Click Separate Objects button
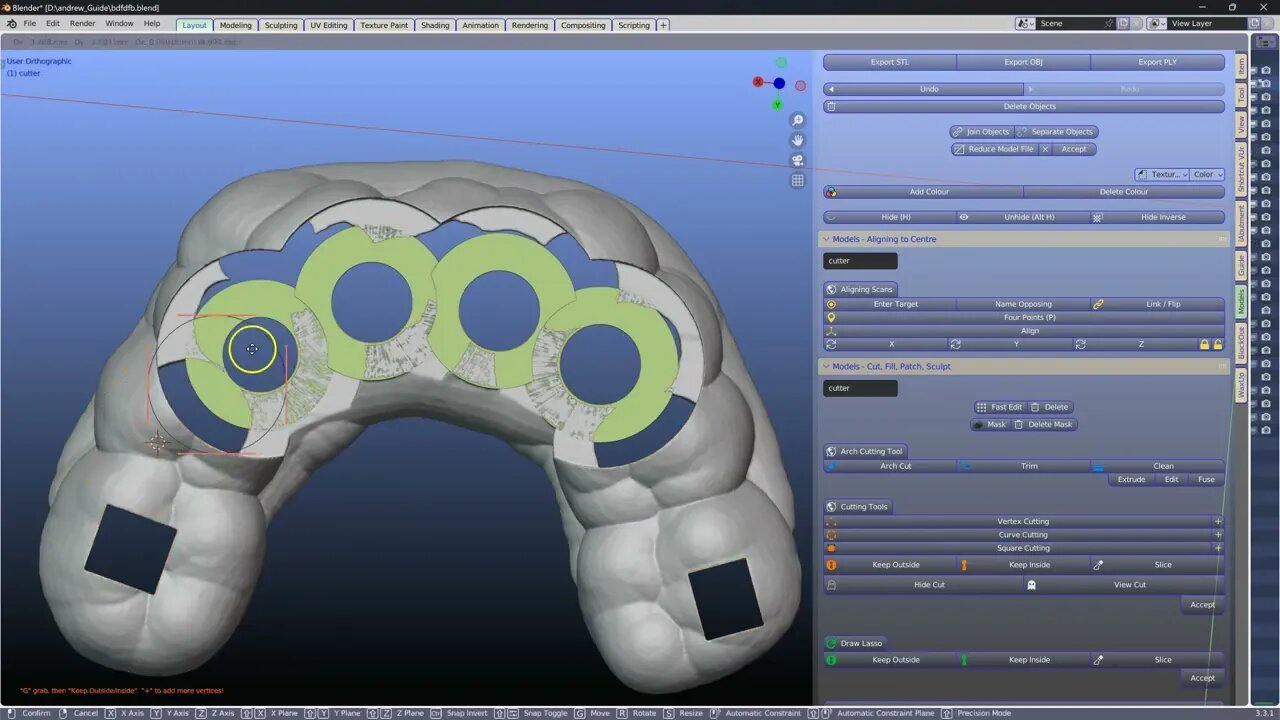 tap(1057, 132)
